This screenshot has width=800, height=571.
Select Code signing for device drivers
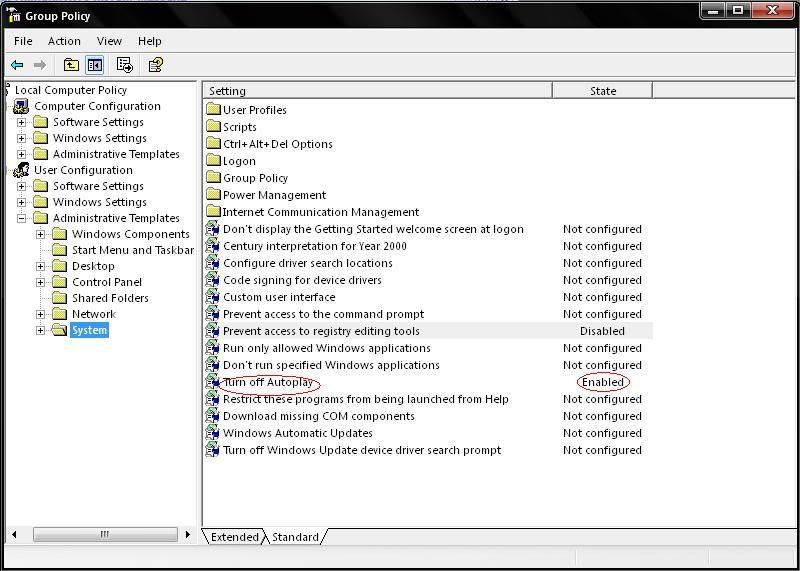click(x=302, y=280)
